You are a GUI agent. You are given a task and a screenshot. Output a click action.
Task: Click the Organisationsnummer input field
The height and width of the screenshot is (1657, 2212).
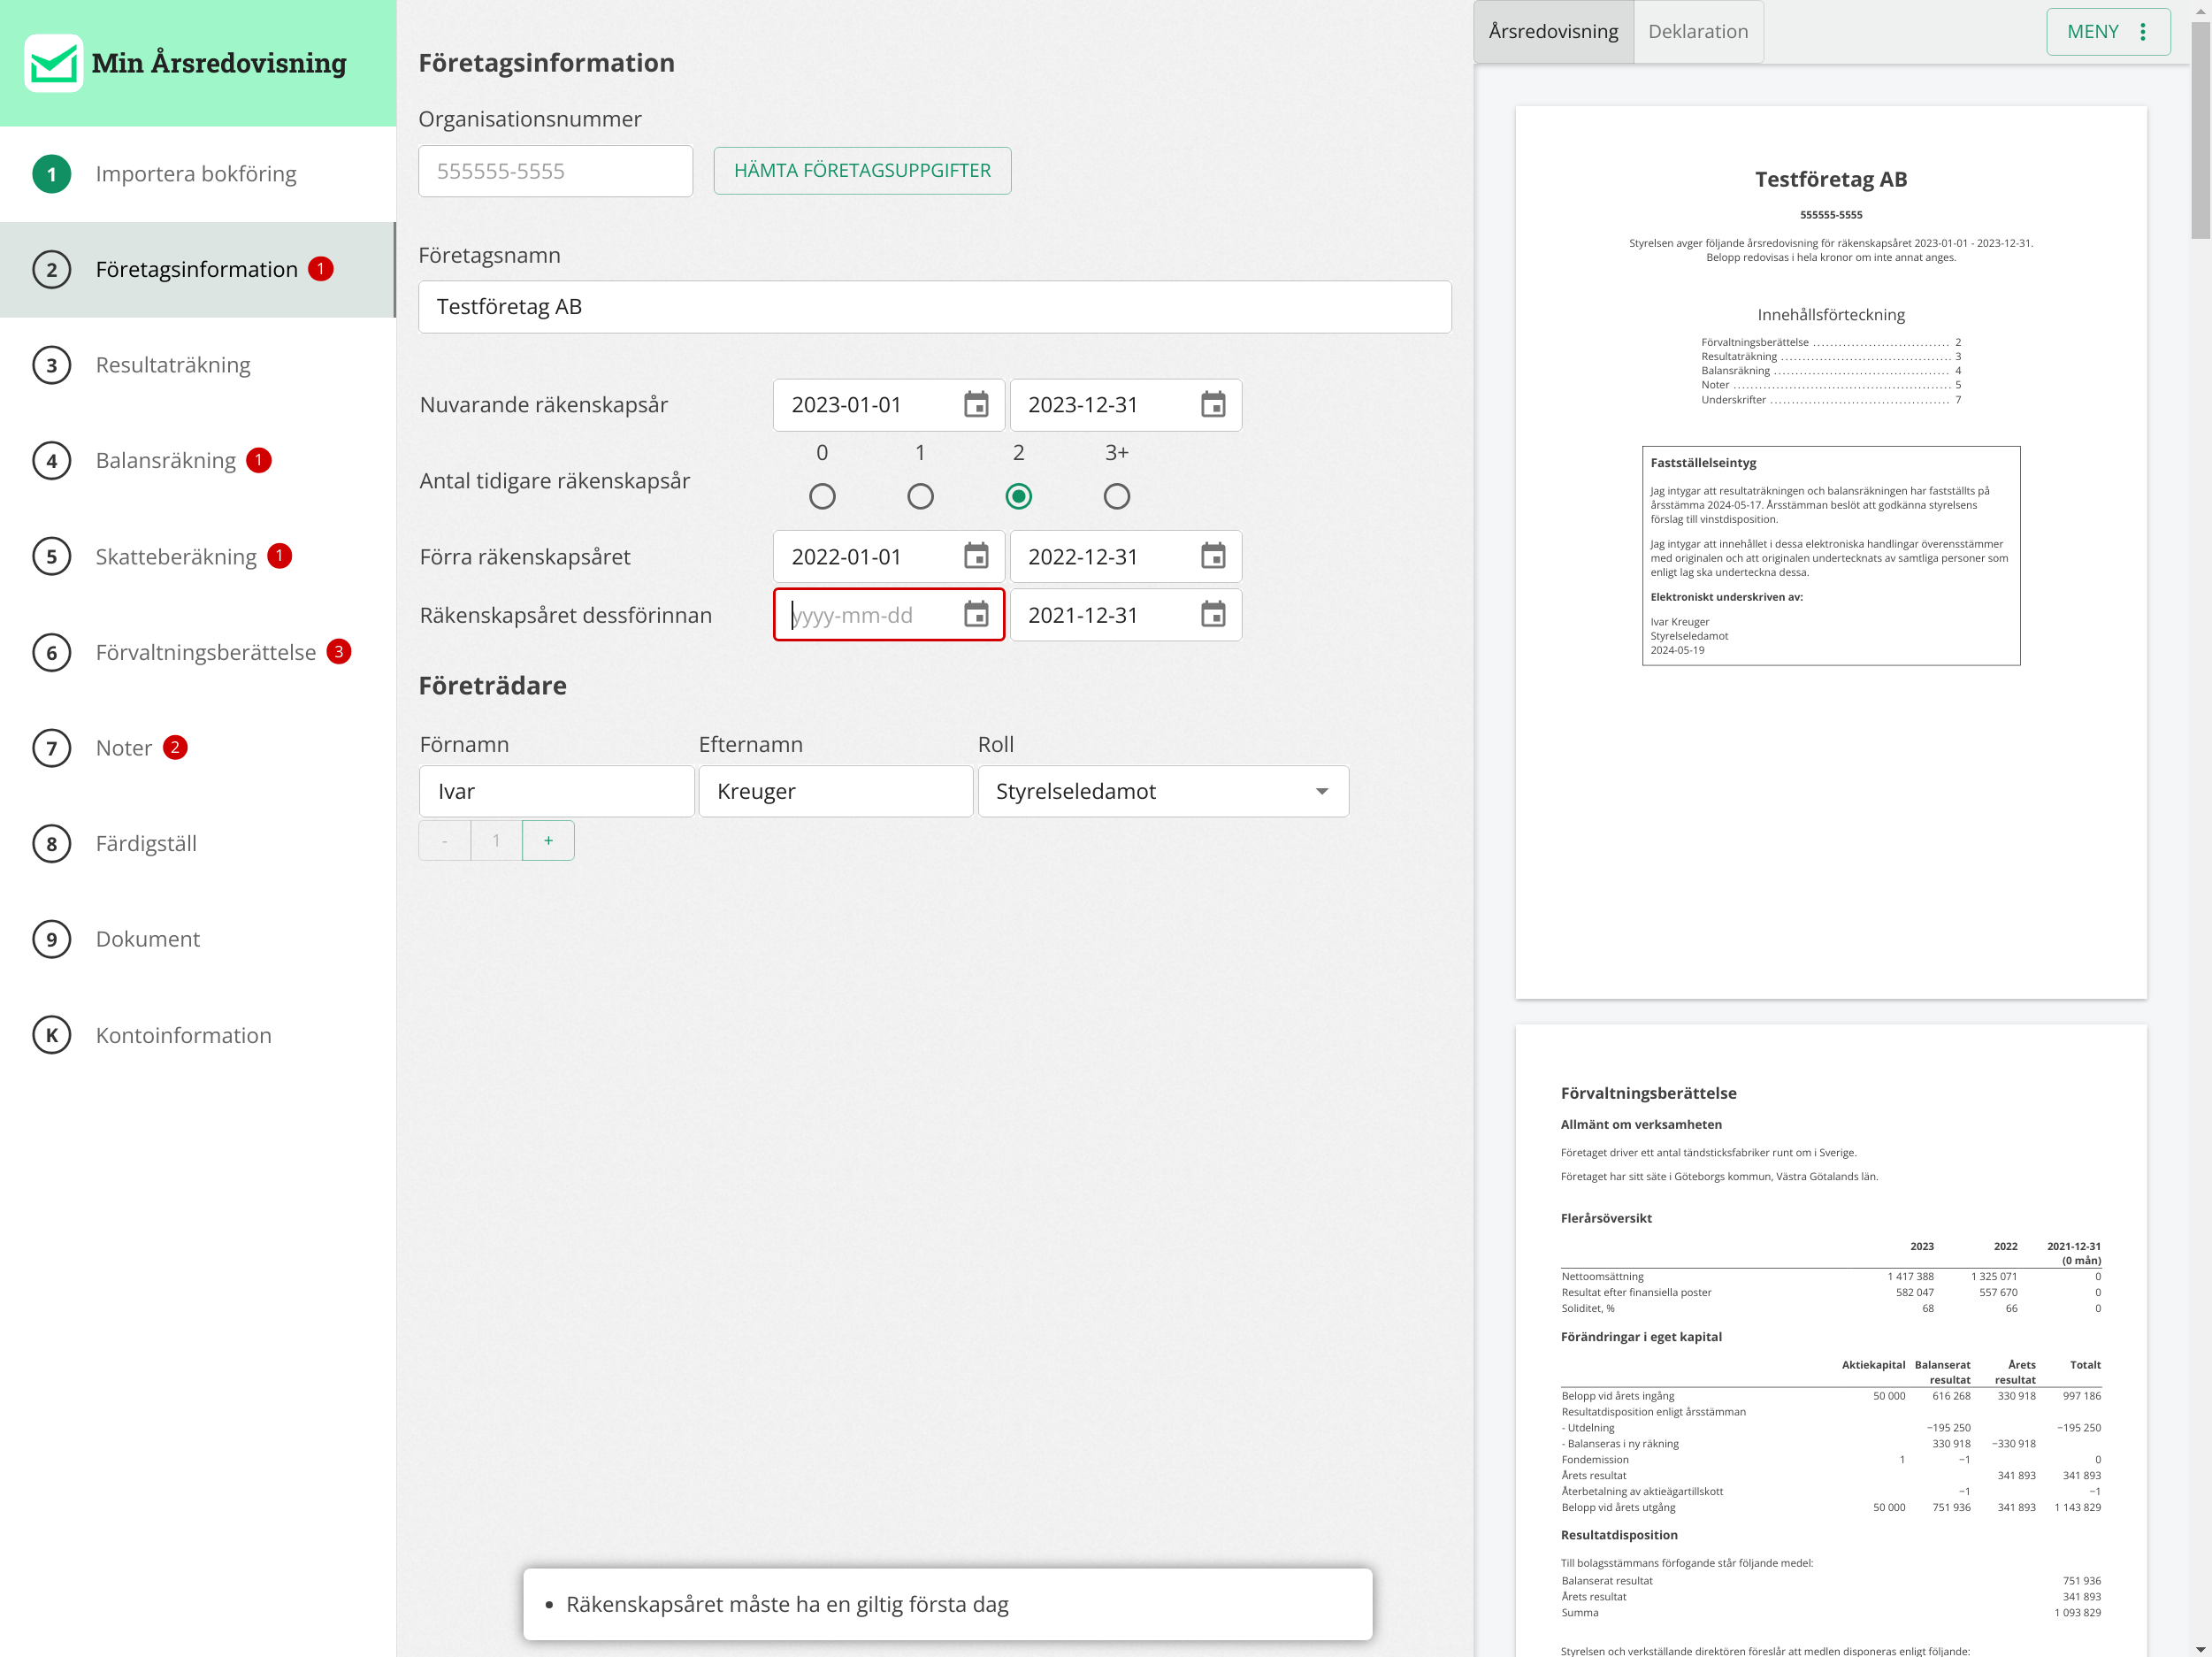555,171
